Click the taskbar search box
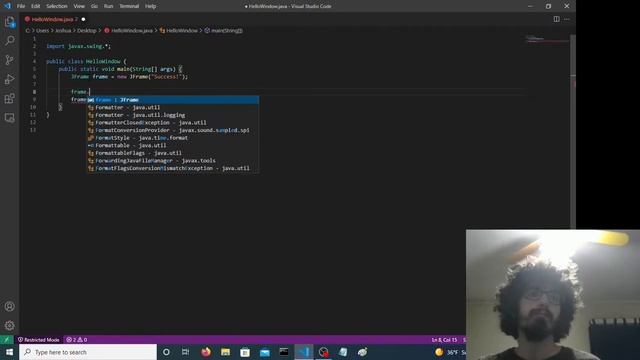The image size is (640, 360). point(88,352)
